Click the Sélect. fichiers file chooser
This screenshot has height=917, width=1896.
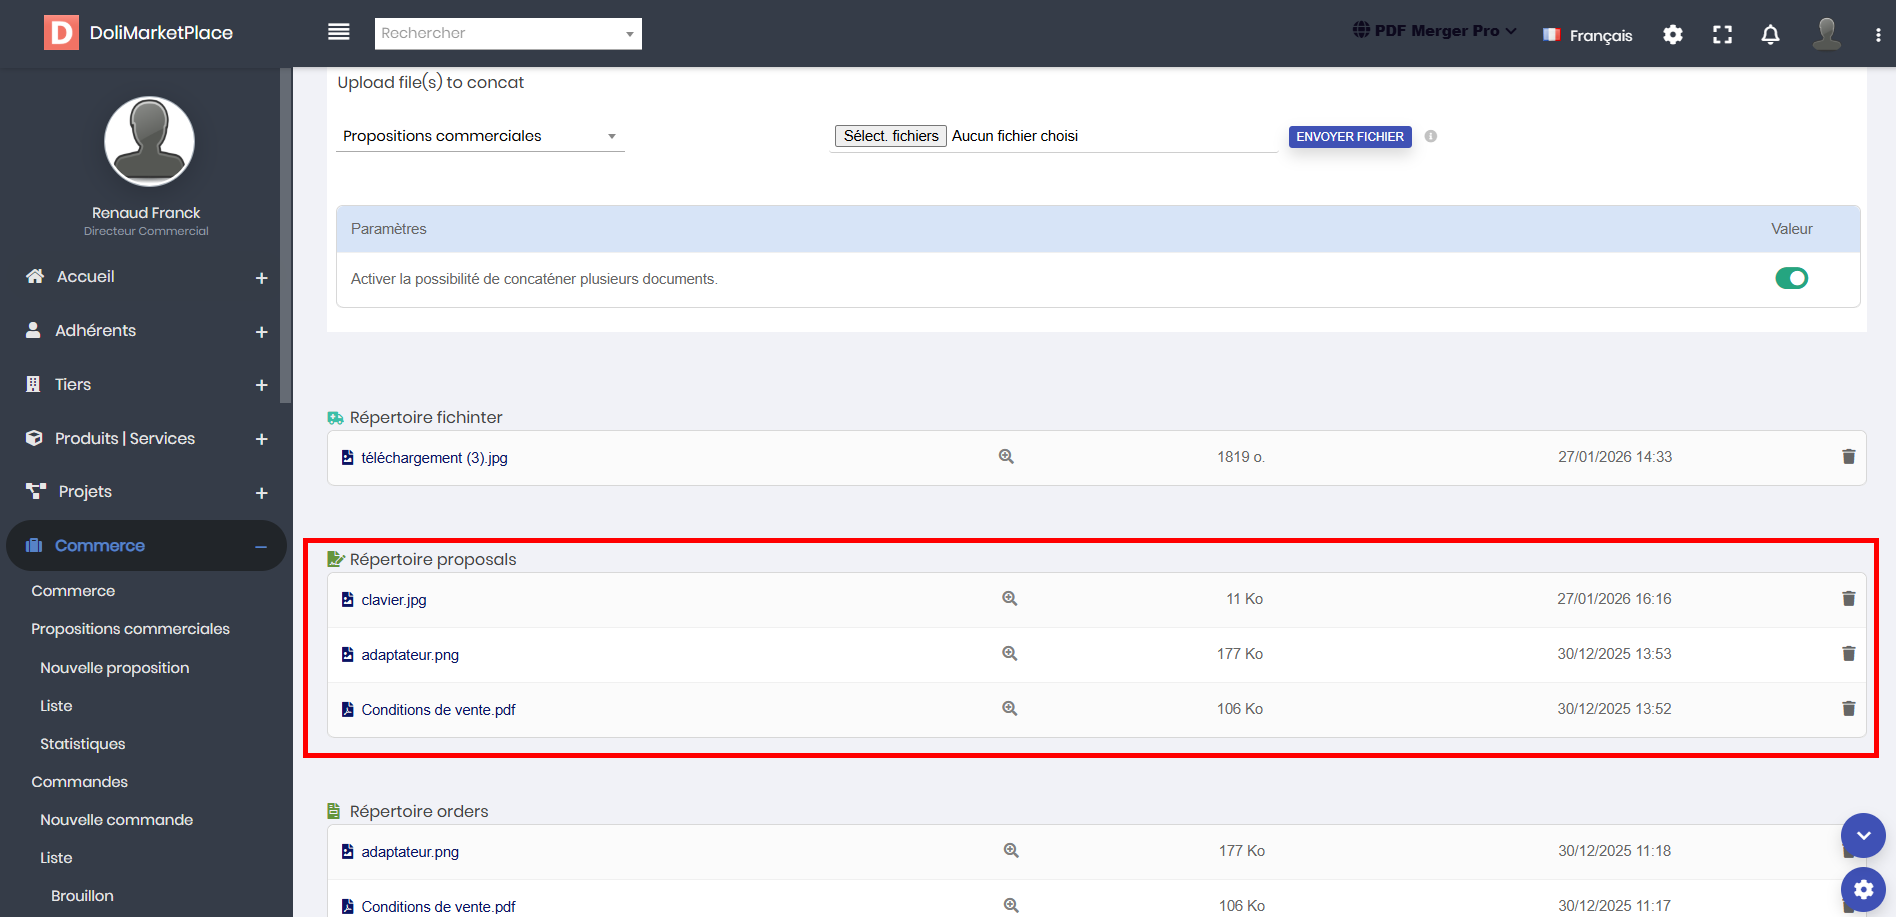890,136
